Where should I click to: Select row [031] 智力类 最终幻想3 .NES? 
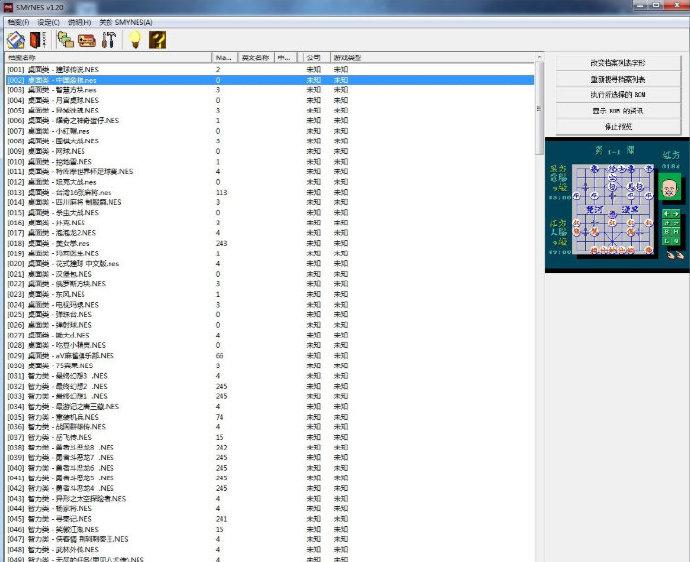[x=270, y=376]
